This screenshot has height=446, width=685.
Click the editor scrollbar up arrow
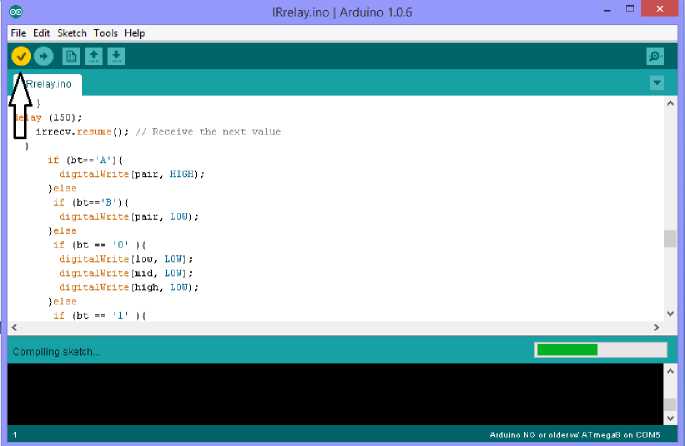[x=670, y=104]
